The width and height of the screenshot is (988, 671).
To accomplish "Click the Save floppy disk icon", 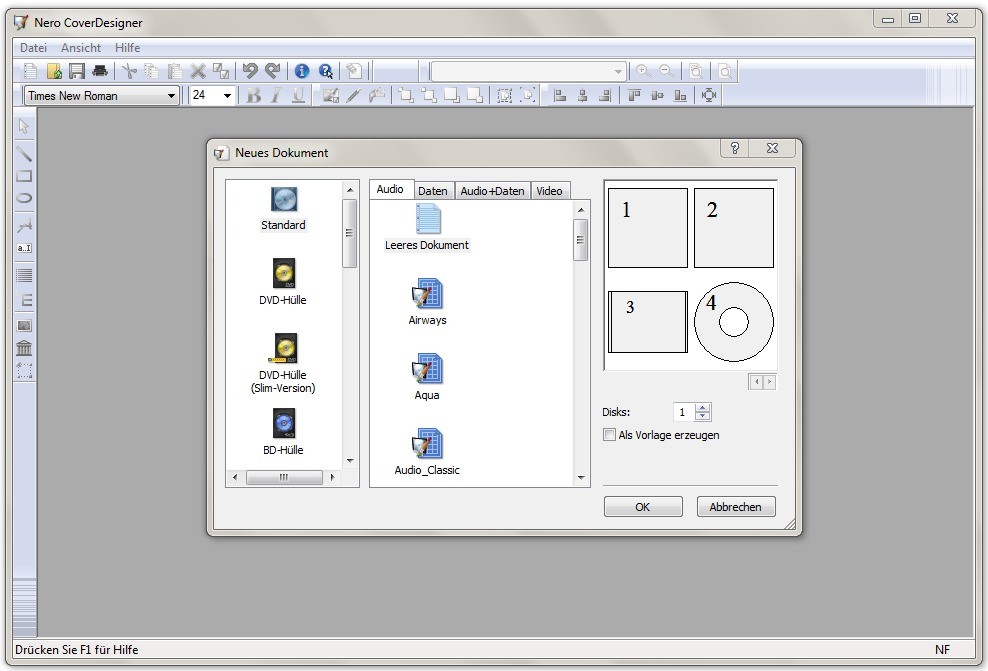I will [77, 71].
